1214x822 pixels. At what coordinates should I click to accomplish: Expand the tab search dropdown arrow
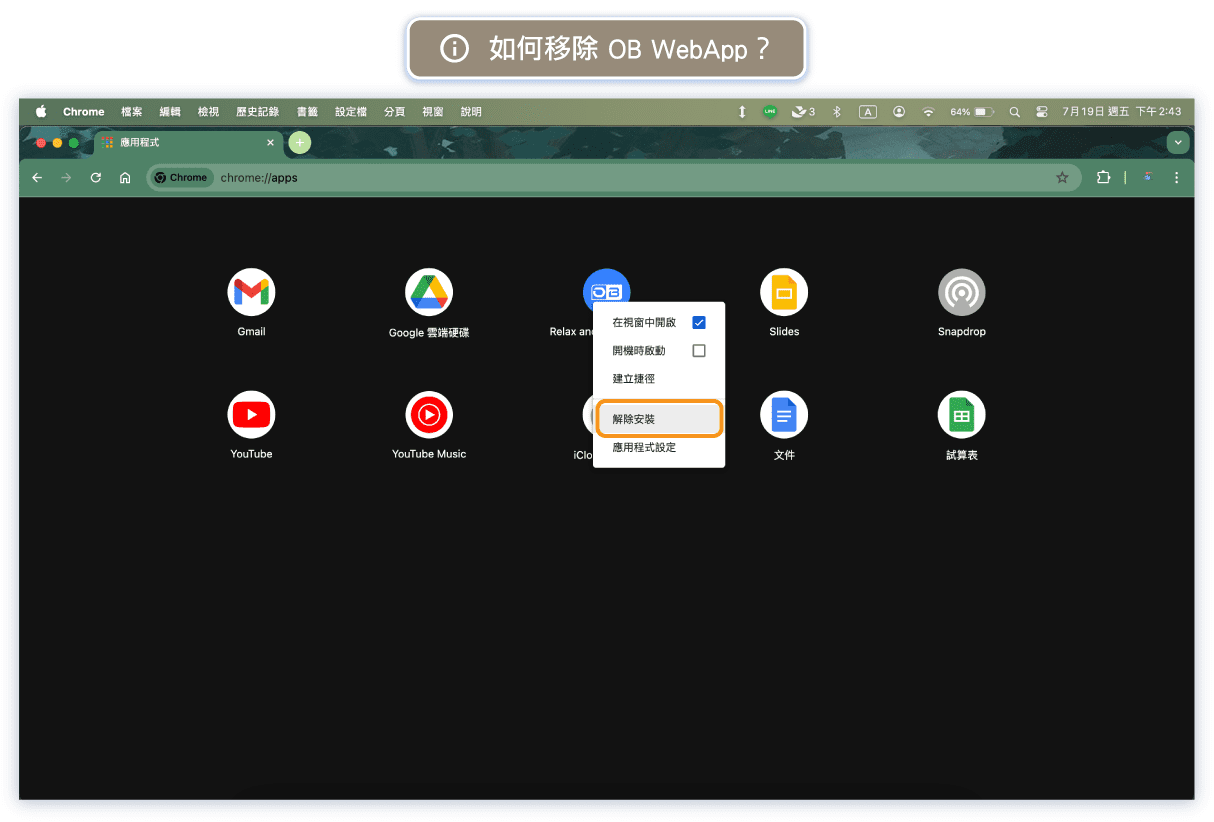tap(1178, 143)
